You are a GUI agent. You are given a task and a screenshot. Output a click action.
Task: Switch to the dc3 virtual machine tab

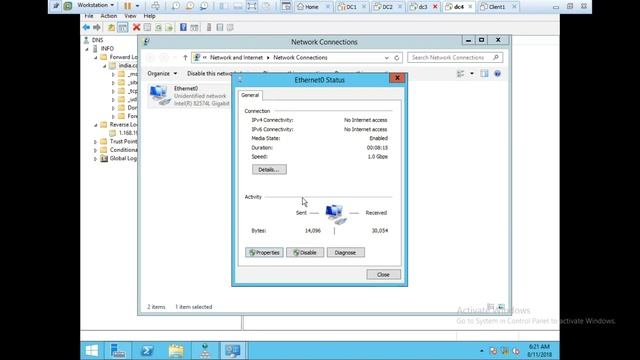point(420,7)
